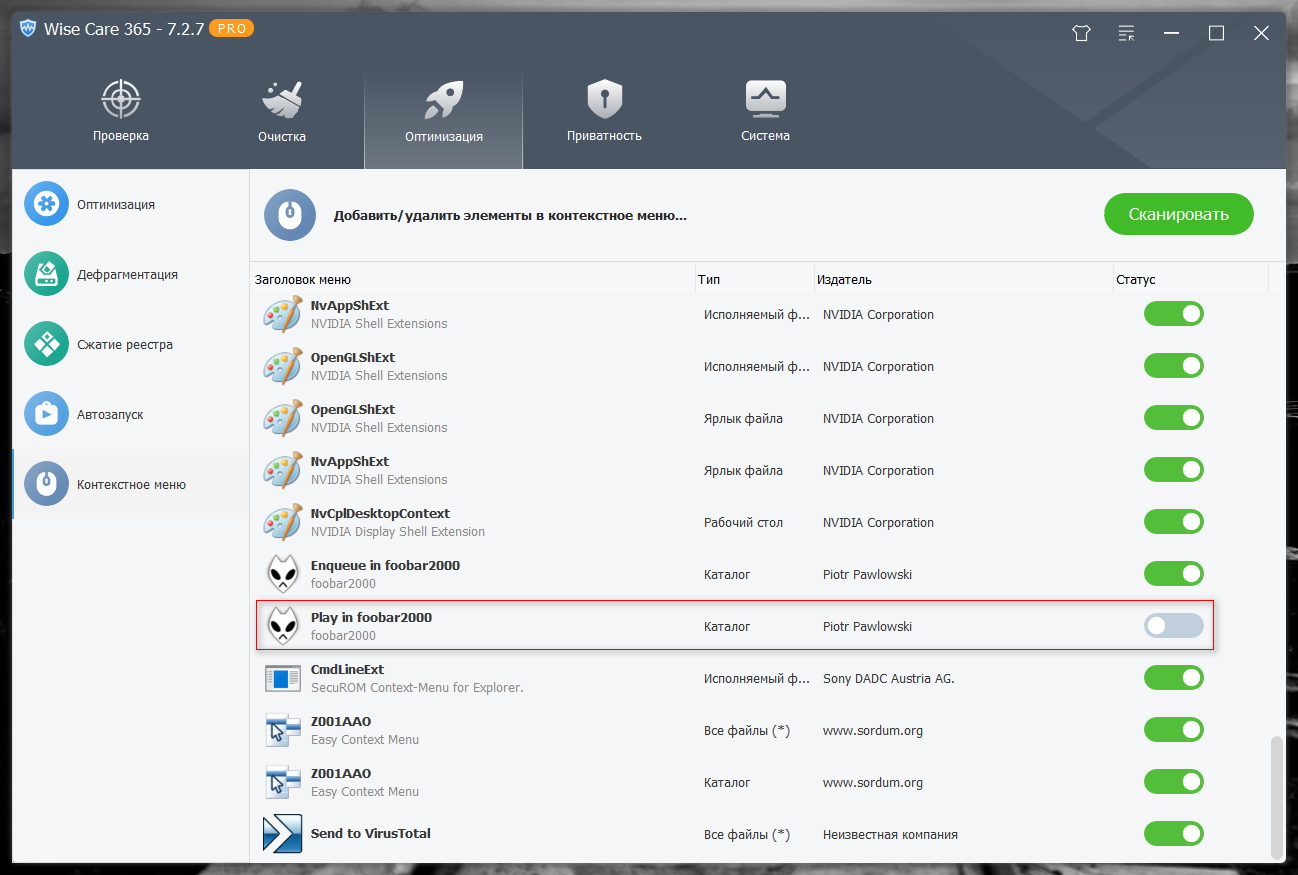Disable NvCplDesktopContext status toggle
1298x875 pixels.
click(x=1174, y=522)
